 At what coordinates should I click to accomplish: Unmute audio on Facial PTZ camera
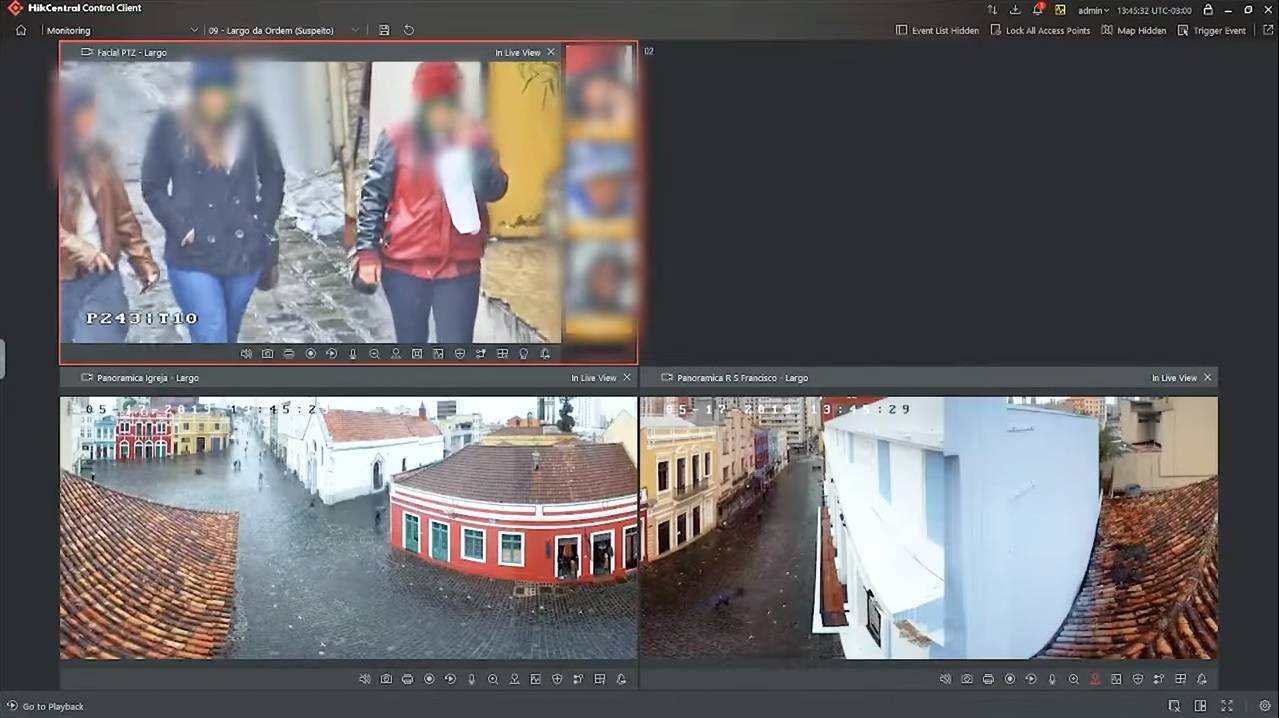[x=246, y=354]
